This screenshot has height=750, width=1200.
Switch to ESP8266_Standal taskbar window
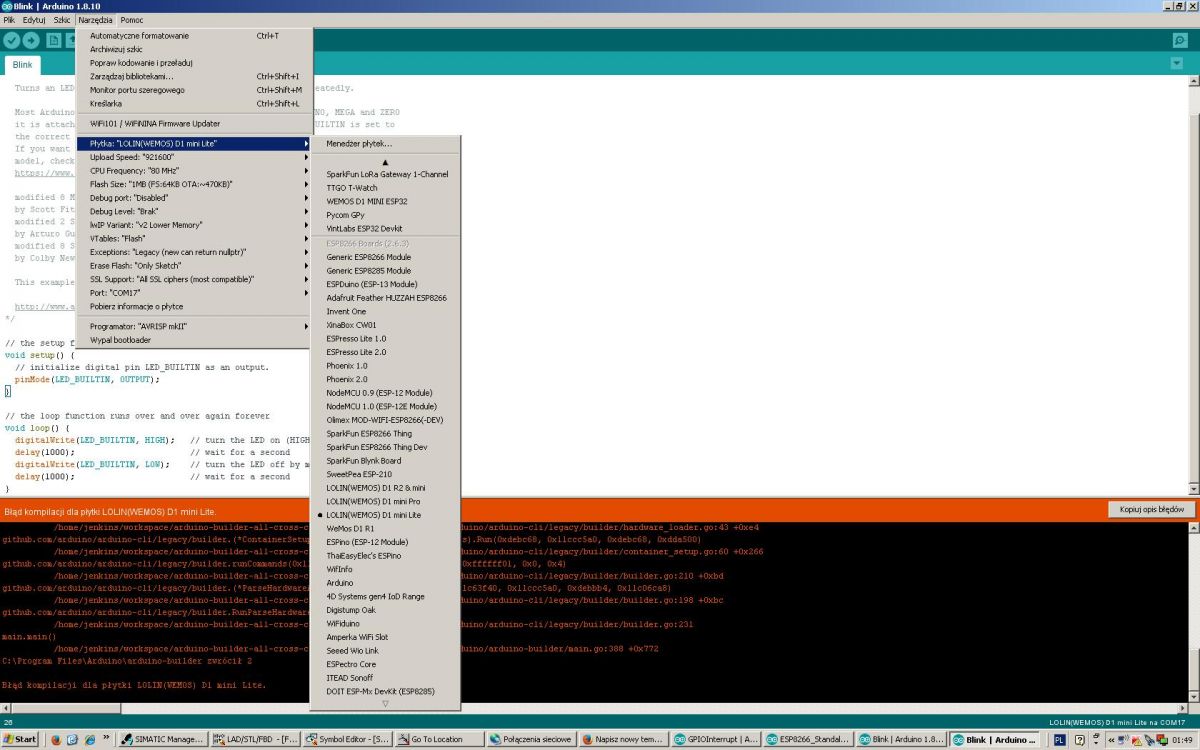point(808,740)
